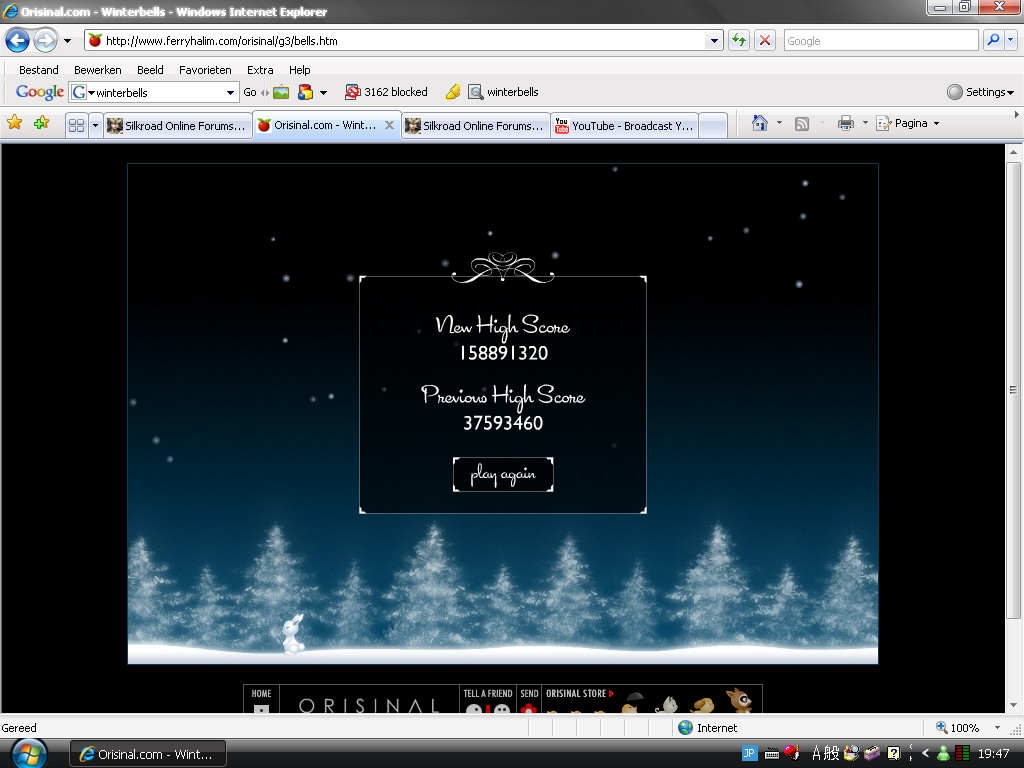Click the Google toolbar search field containing winterbells
Image resolution: width=1024 pixels, height=768 pixels.
coord(153,93)
